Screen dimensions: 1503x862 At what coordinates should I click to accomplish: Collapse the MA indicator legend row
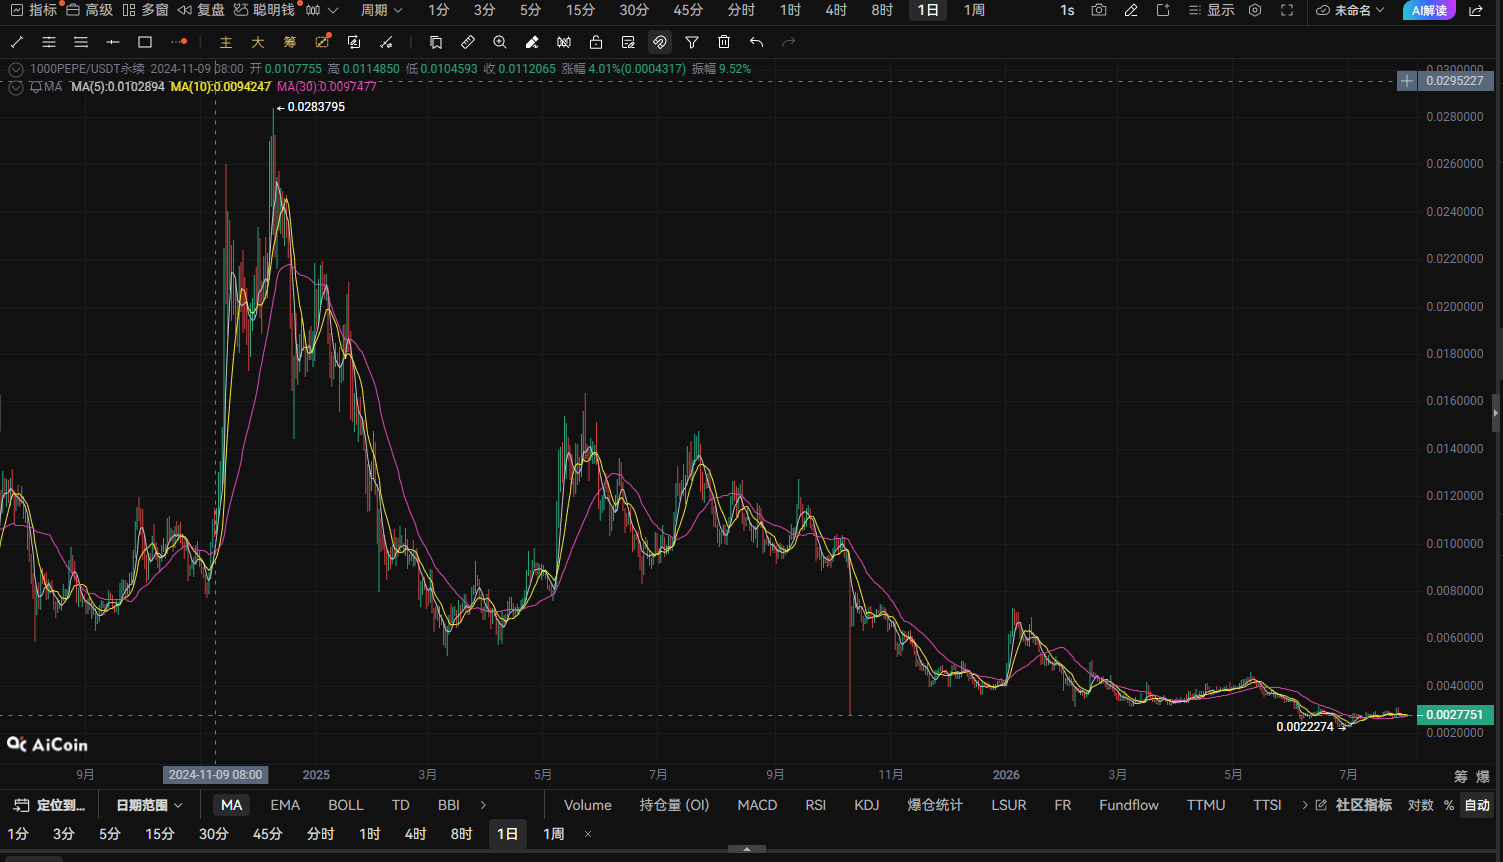point(15,87)
